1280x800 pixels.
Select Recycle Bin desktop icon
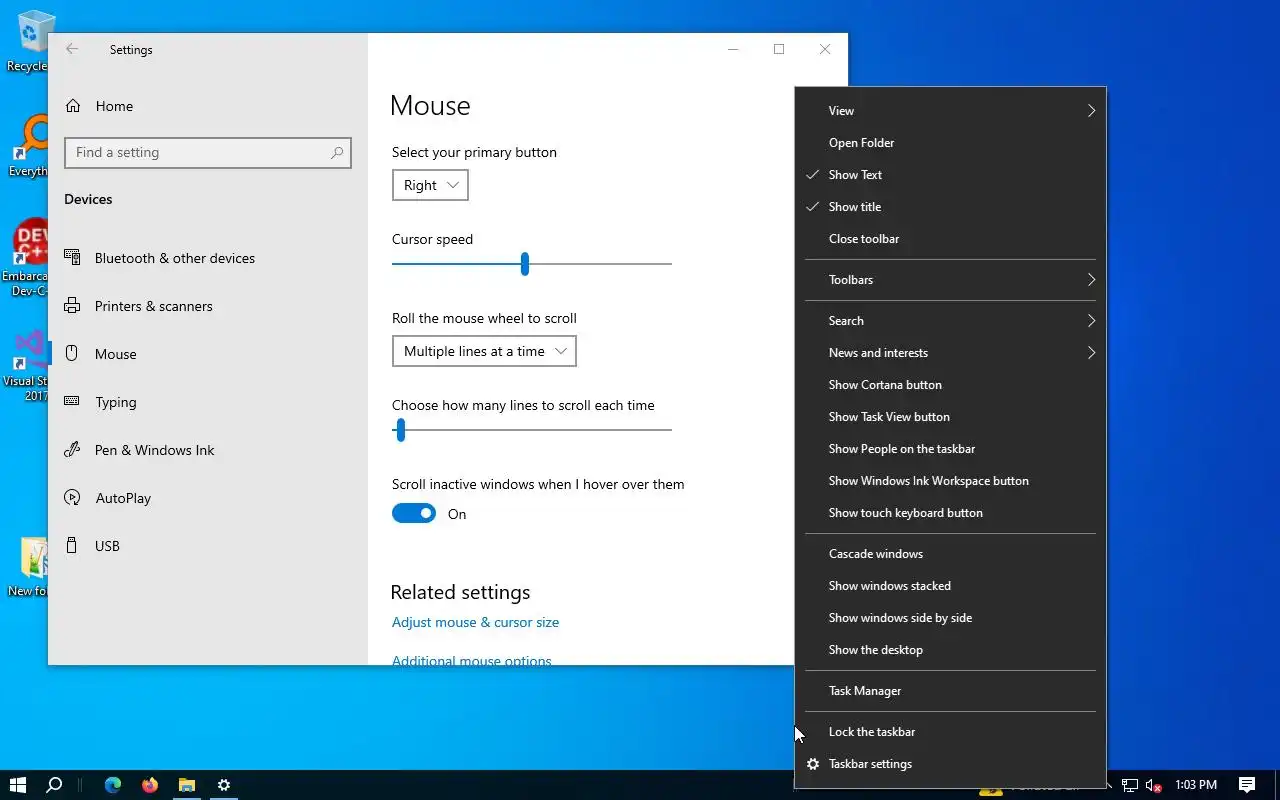point(30,40)
